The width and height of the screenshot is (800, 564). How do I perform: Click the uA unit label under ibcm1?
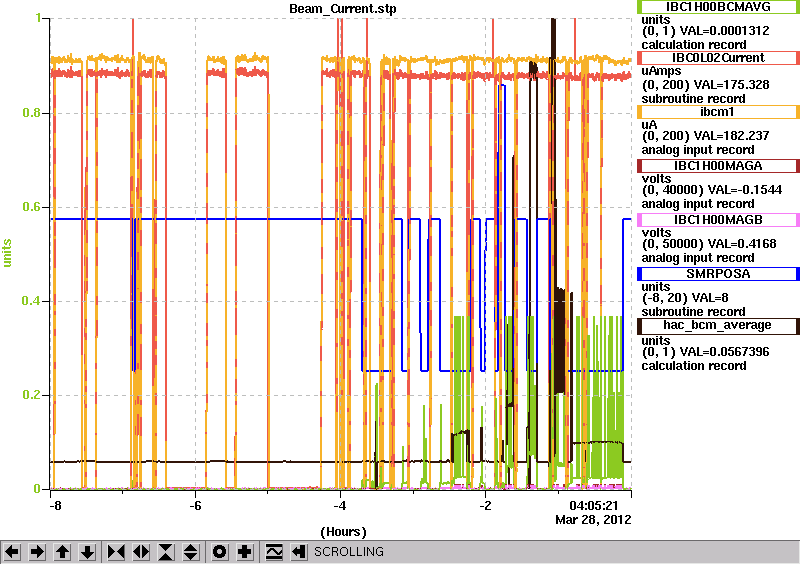pos(649,125)
